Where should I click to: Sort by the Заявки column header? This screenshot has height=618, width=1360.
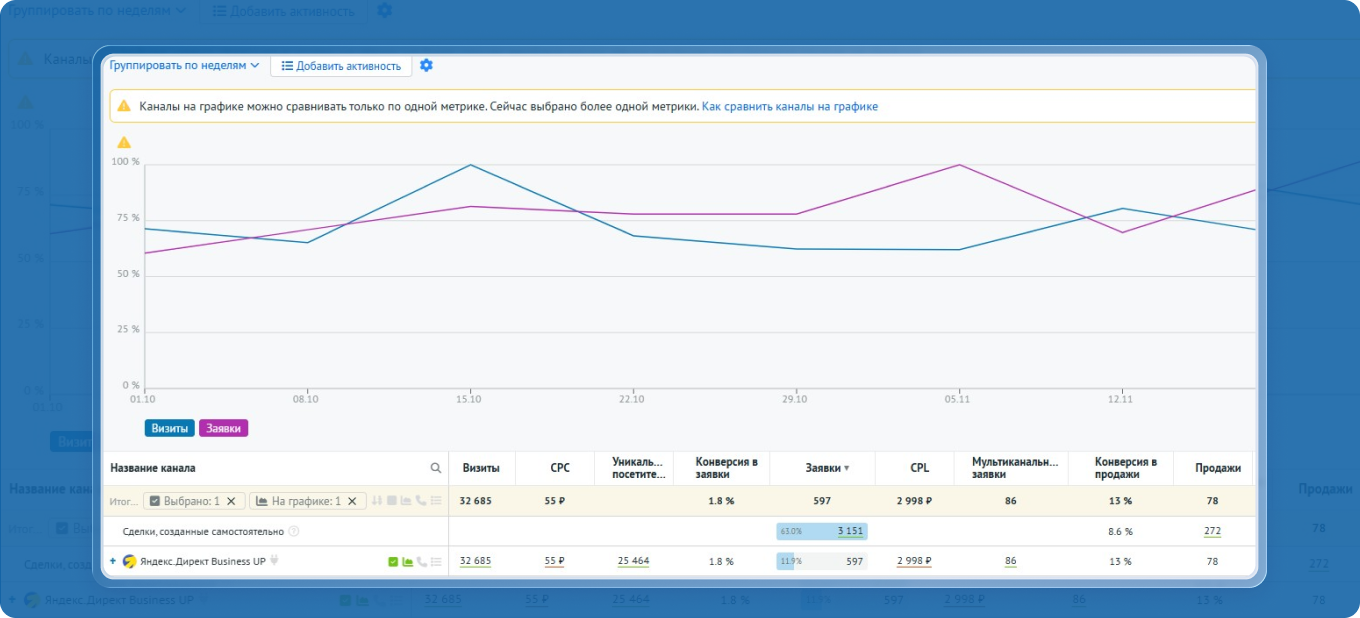(x=827, y=468)
